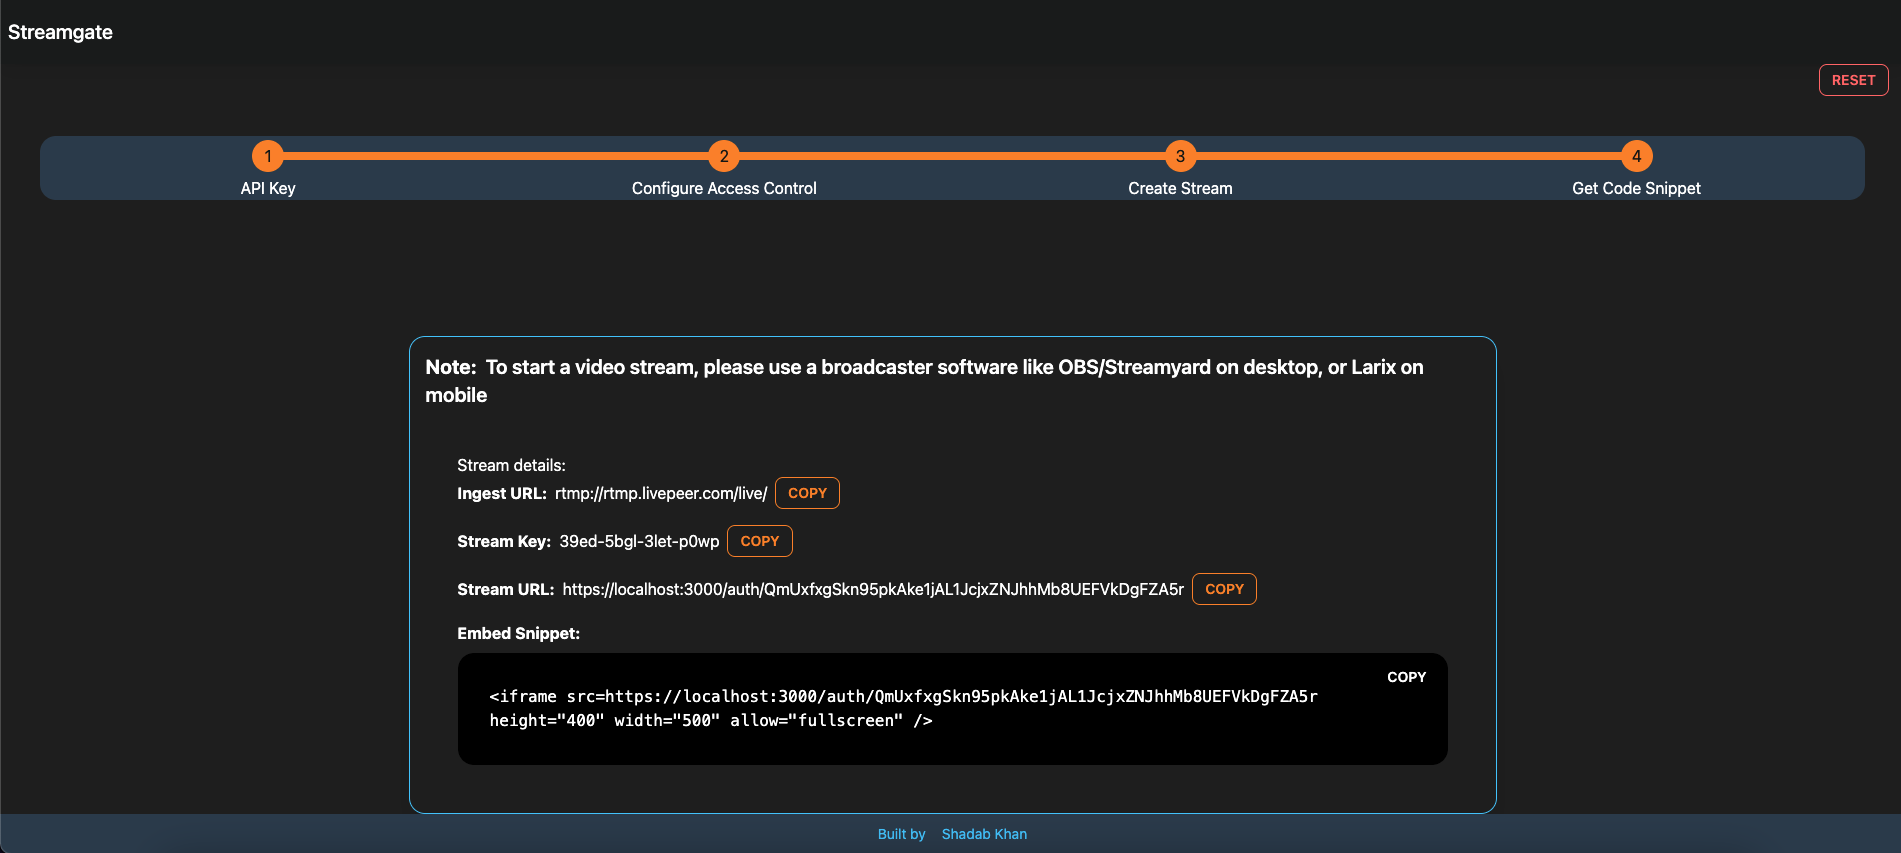The height and width of the screenshot is (853, 1901).
Task: Click the API Key step label
Action: (268, 188)
